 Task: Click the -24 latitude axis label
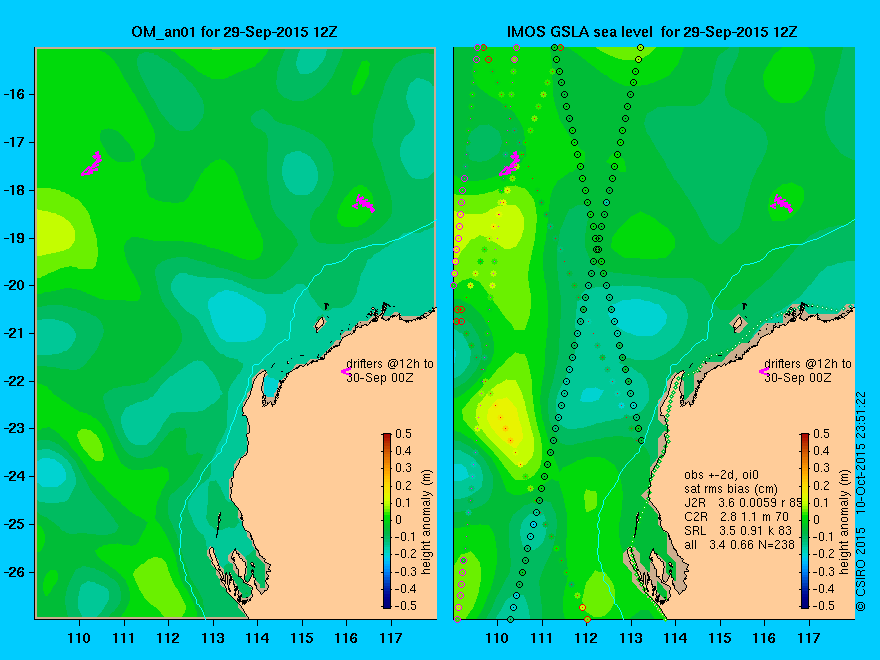(15, 476)
